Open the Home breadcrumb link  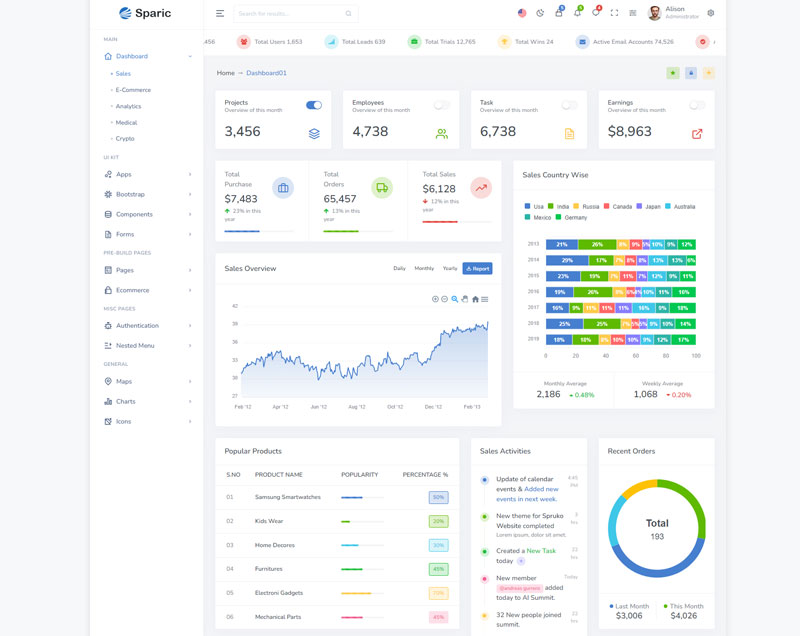coord(226,73)
